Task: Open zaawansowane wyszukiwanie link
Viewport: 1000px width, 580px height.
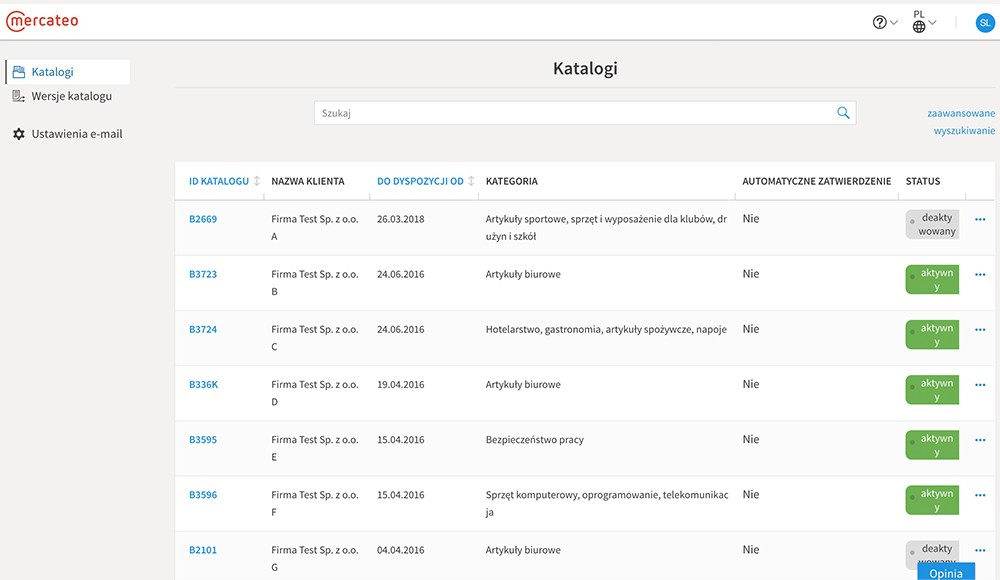Action: [x=961, y=122]
